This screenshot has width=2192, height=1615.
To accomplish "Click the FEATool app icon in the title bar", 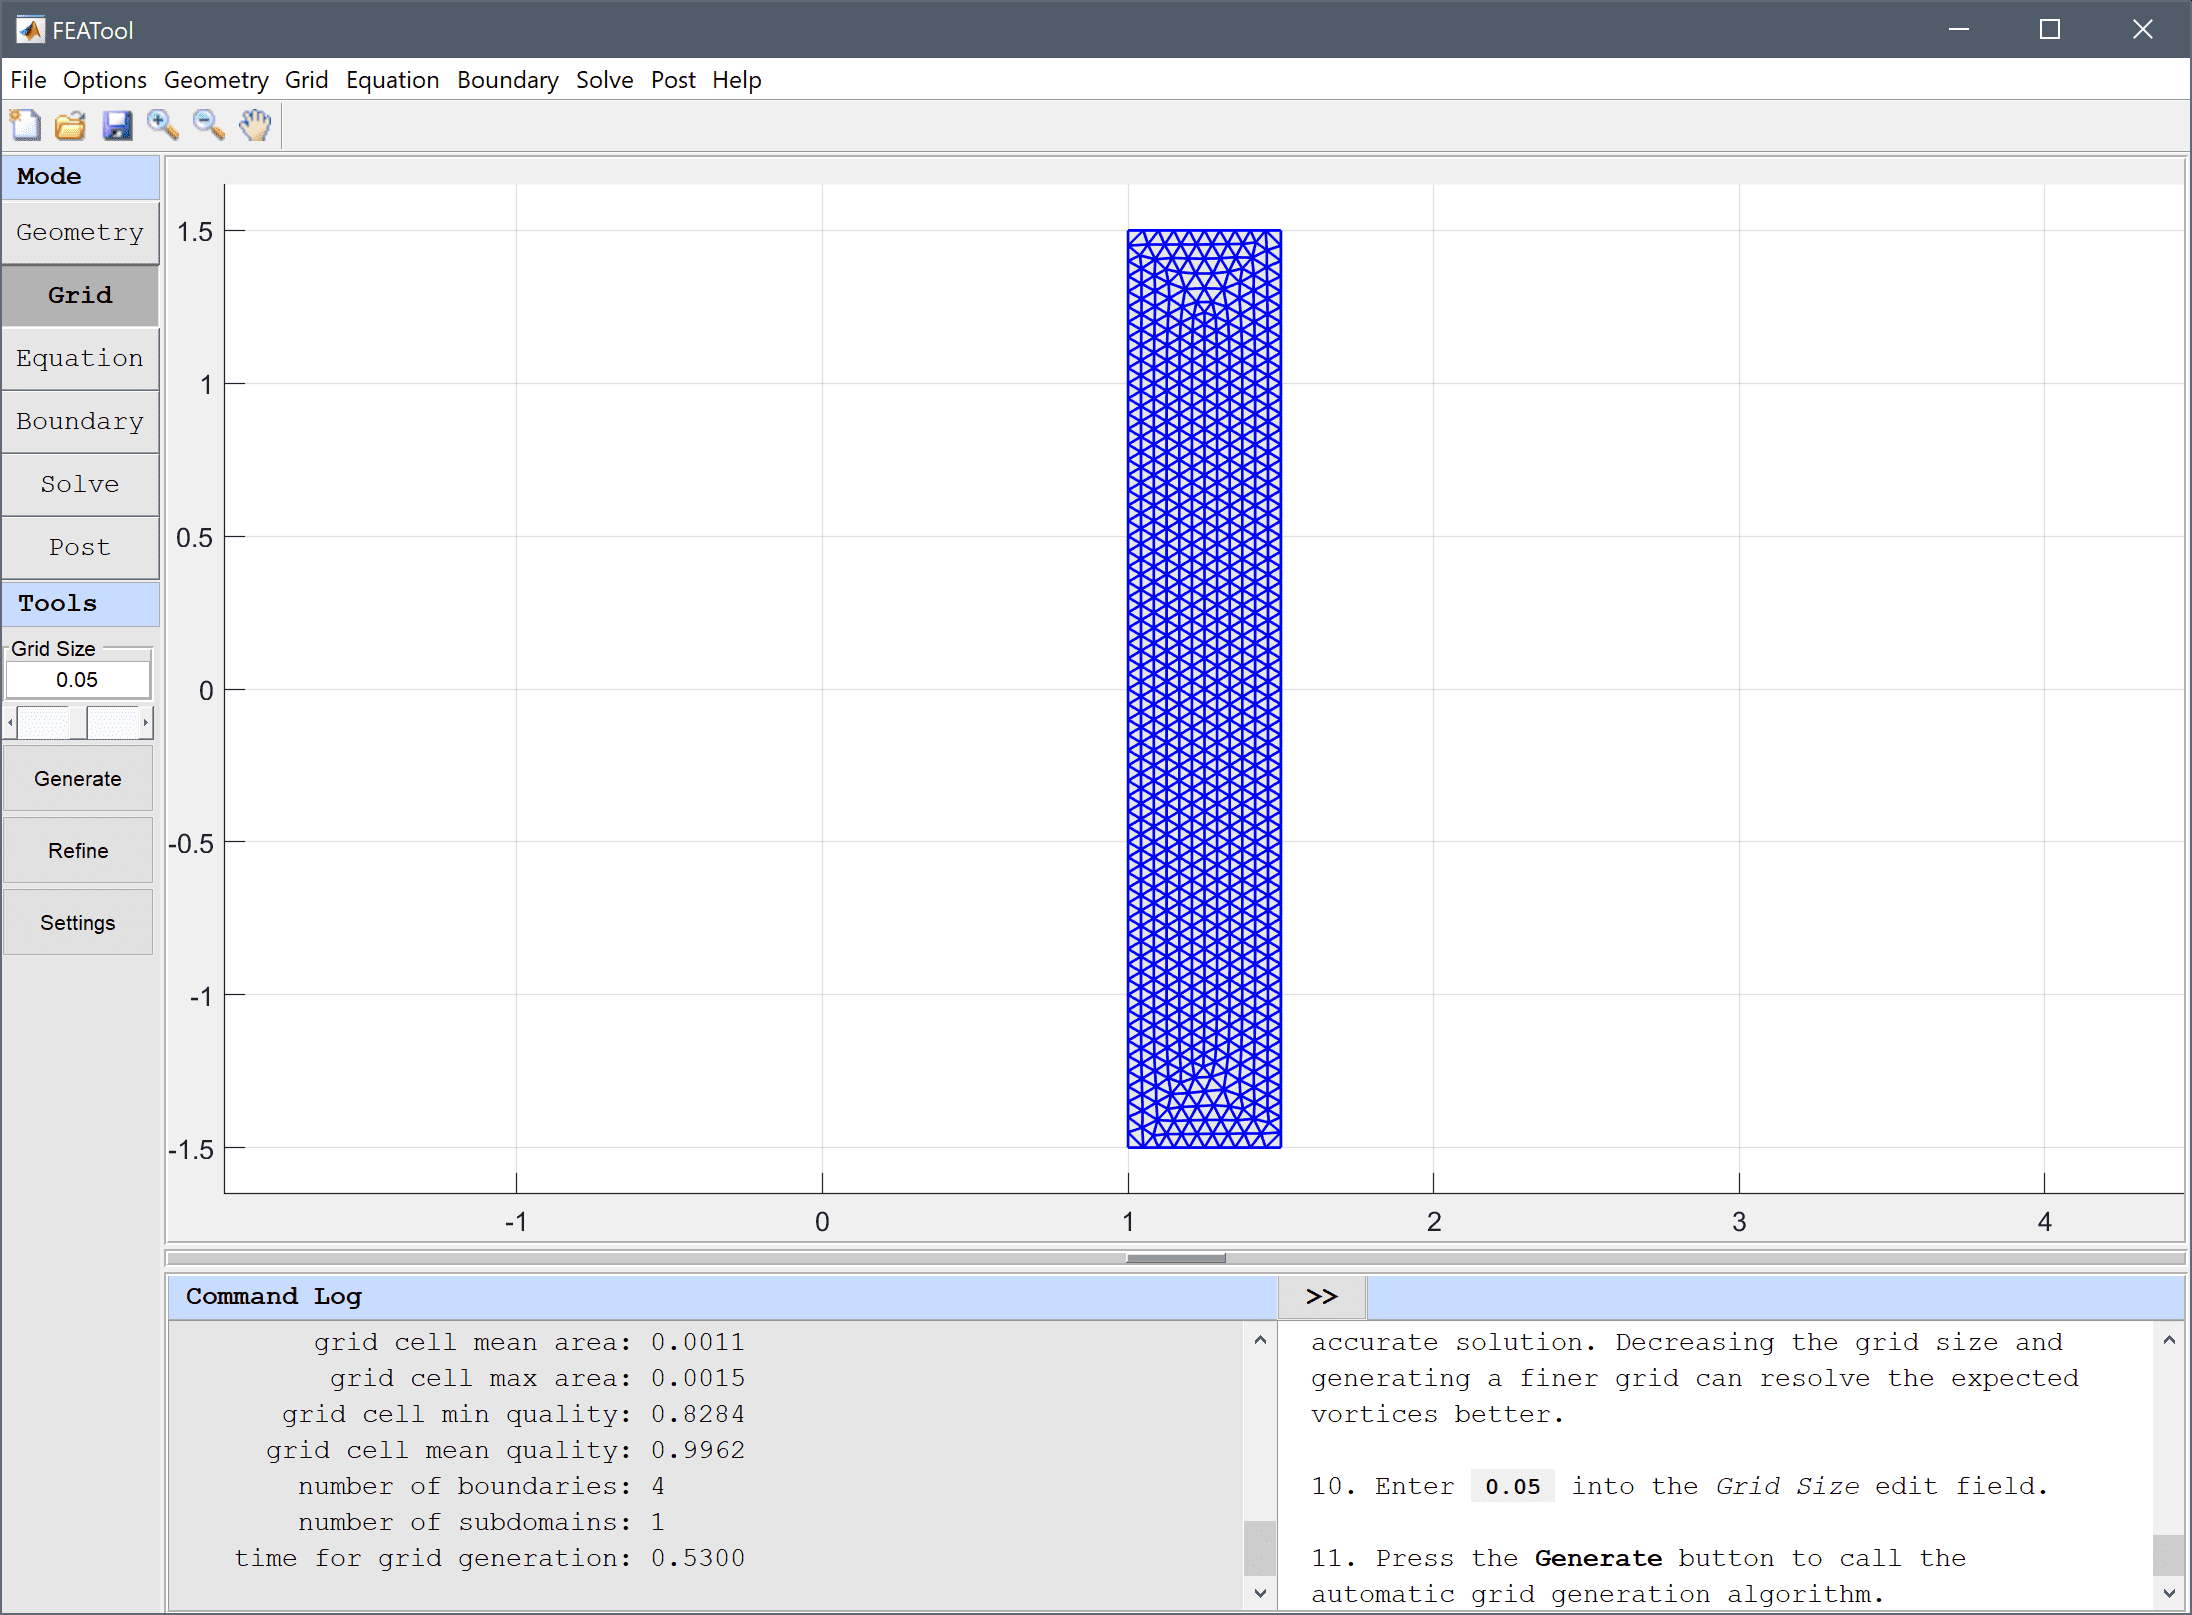I will 30,30.
